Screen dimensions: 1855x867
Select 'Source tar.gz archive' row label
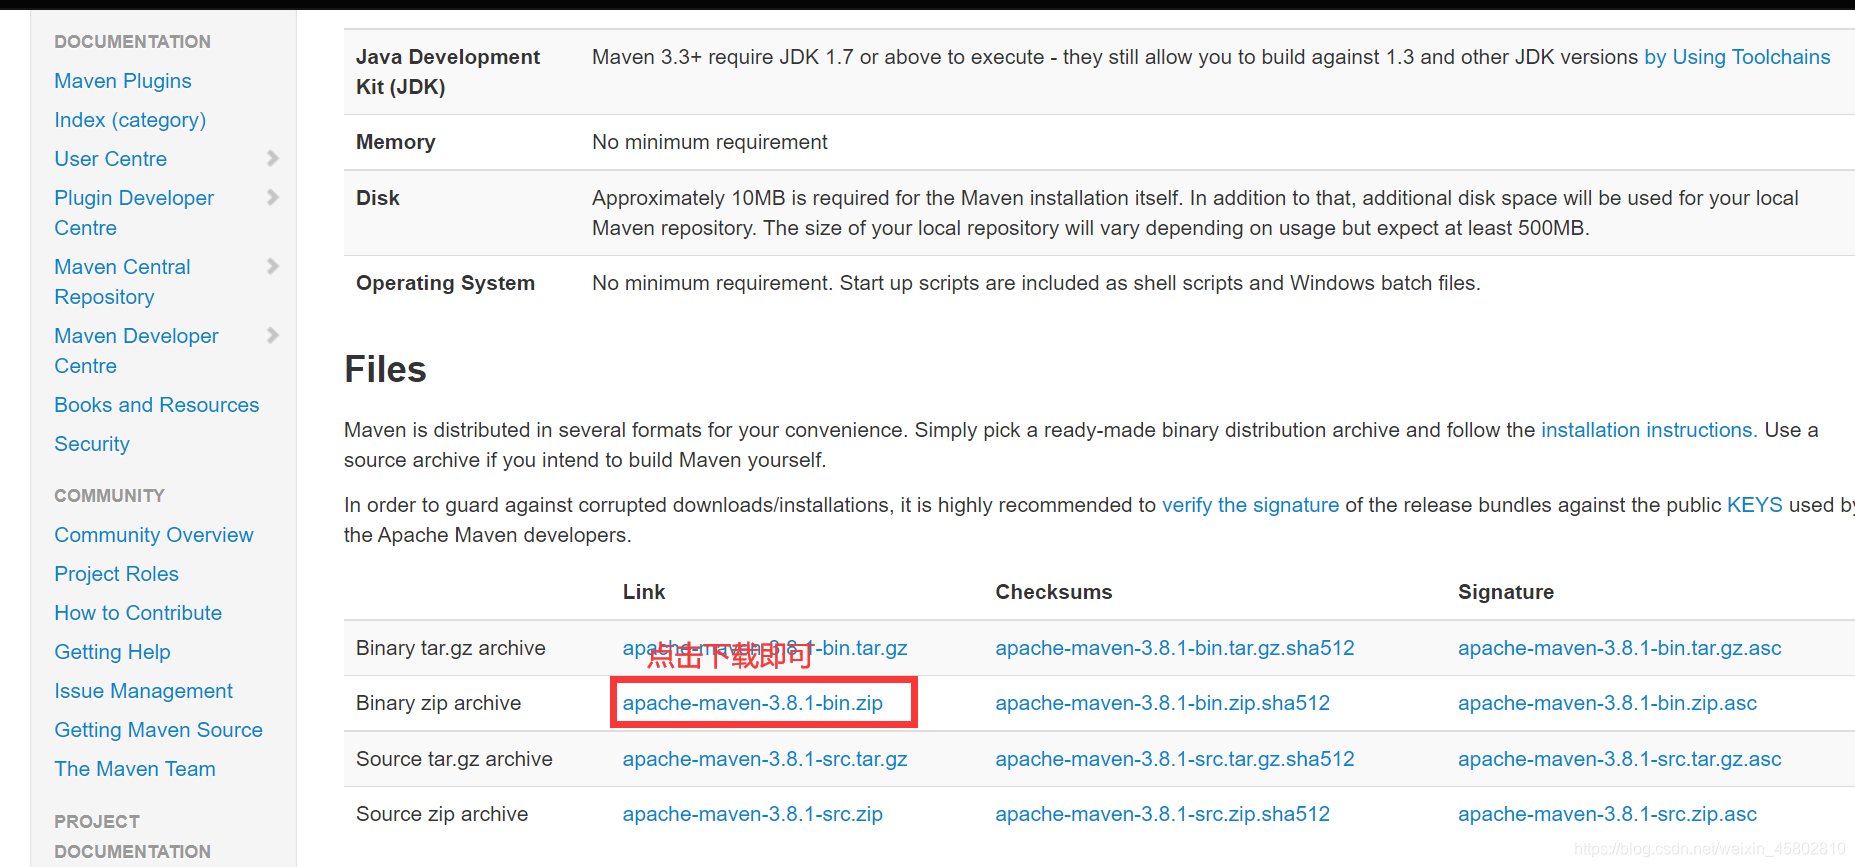click(x=454, y=759)
